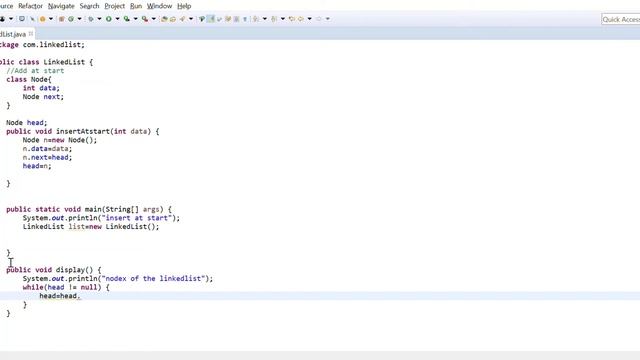Screen dimensions: 640x360
Task: Open the Refactor menu
Action: (x=30, y=6)
